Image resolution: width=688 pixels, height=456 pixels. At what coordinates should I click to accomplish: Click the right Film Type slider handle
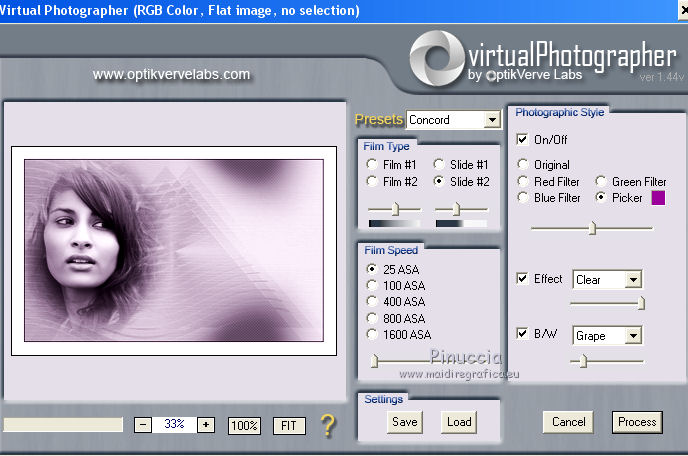(456, 209)
